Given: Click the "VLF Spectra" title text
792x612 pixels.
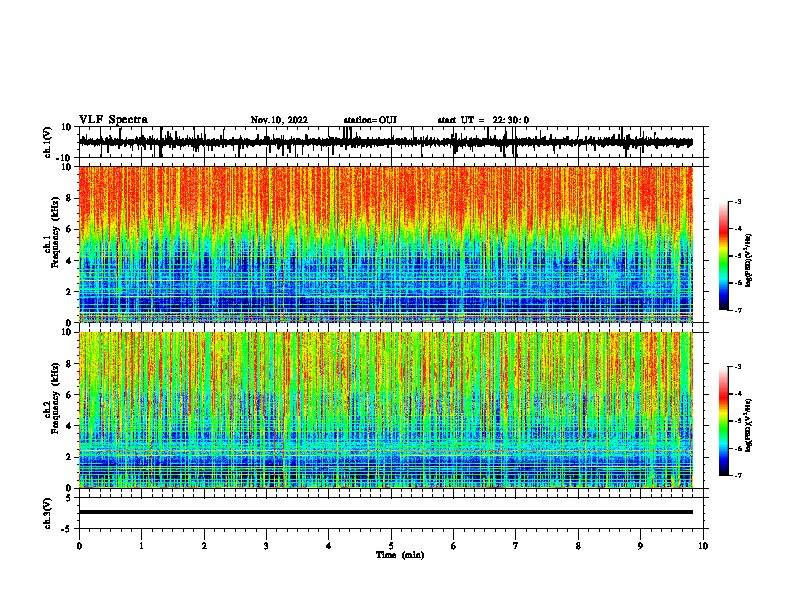Looking at the screenshot, I should pos(113,120).
